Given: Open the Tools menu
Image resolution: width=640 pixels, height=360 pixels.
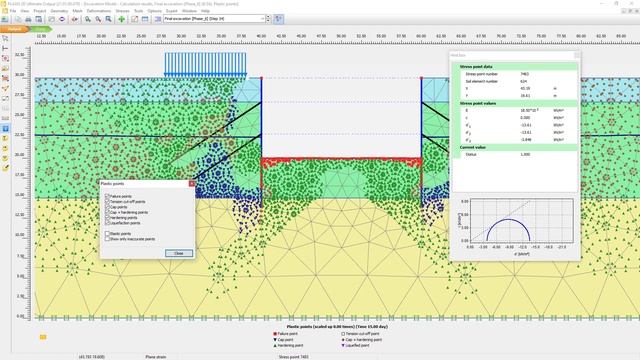Looking at the screenshot, I should [139, 11].
